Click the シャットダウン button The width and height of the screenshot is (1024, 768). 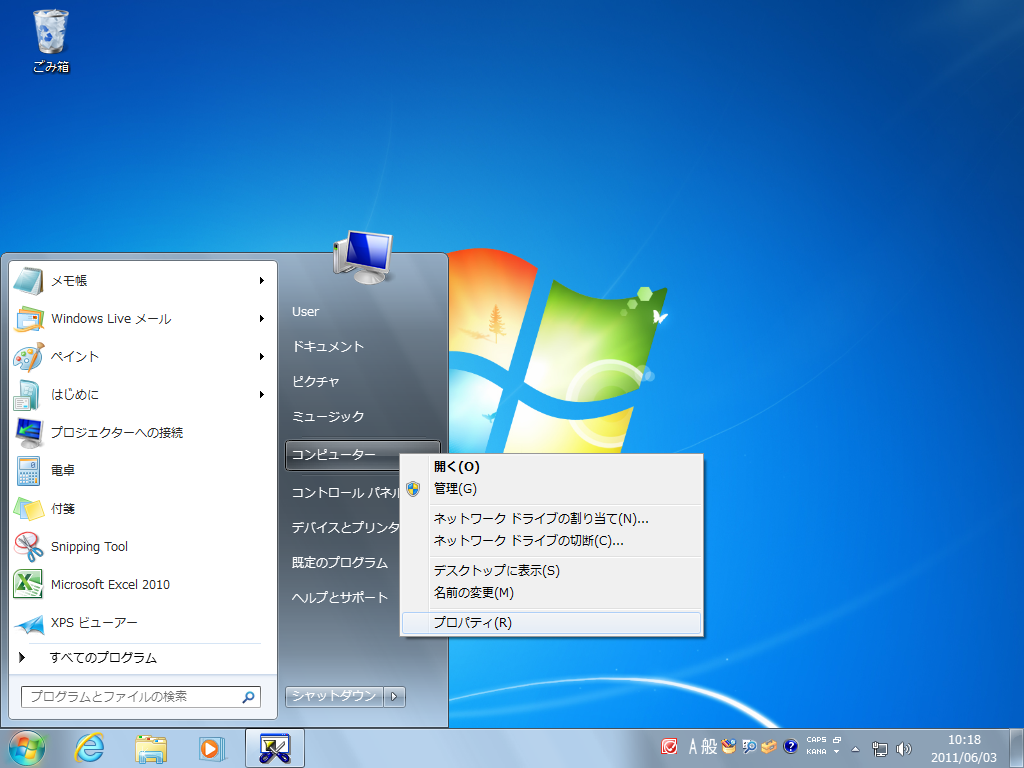tap(334, 697)
